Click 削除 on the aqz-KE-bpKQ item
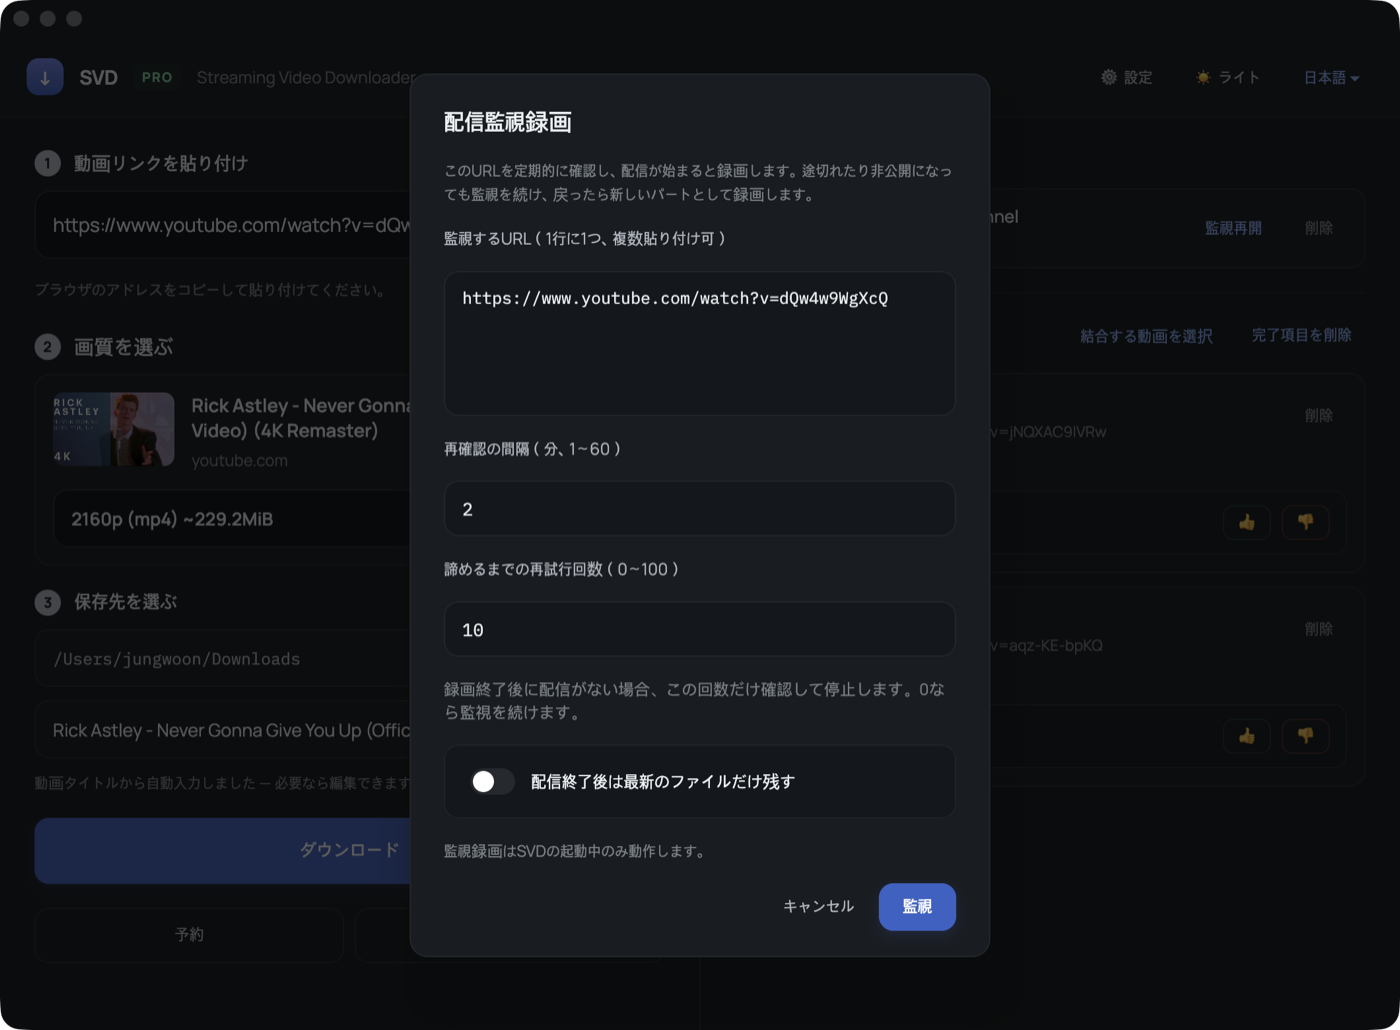Image resolution: width=1400 pixels, height=1030 pixels. click(1318, 629)
